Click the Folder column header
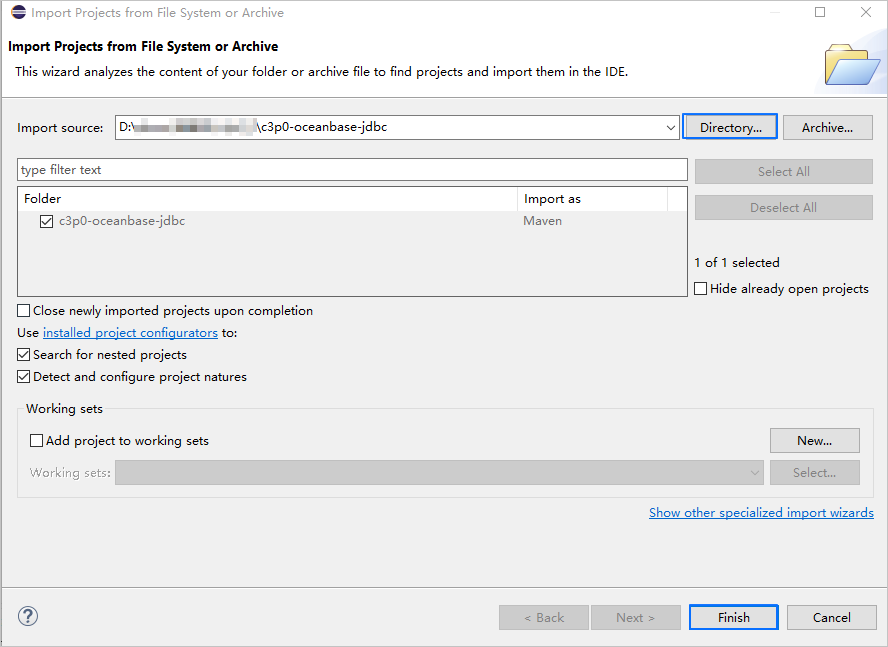This screenshot has width=888, height=647. (x=267, y=199)
